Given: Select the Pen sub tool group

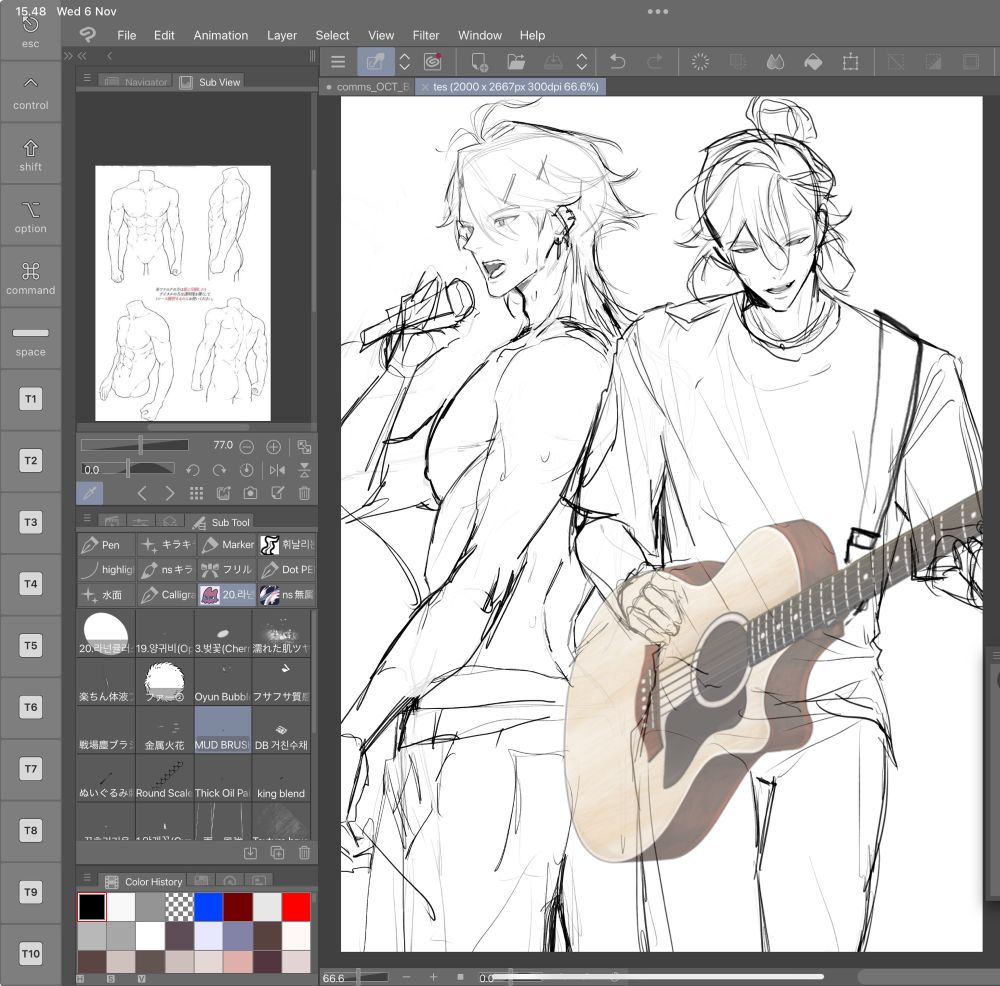Looking at the screenshot, I should tap(106, 545).
